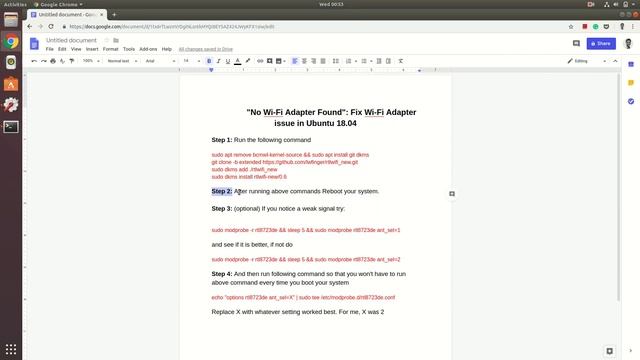Select Center align
This screenshot has height=360, width=640.
coord(304,61)
